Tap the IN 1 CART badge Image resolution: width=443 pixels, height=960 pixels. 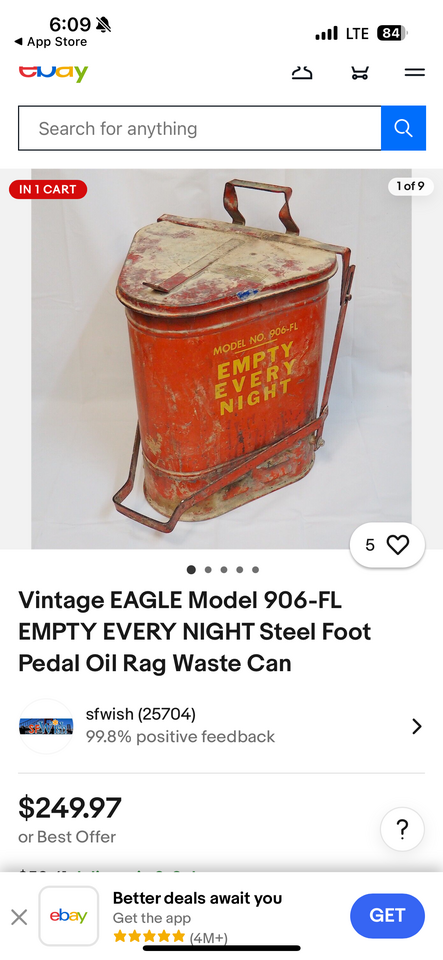coord(48,189)
